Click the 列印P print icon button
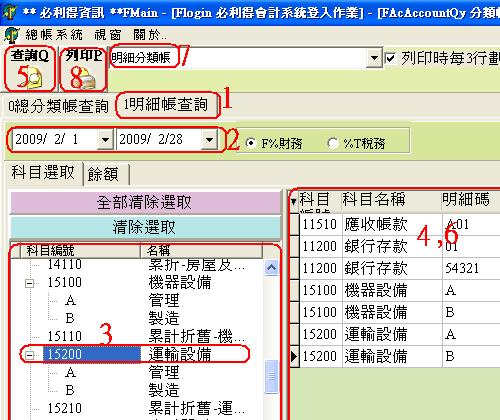Screen dimensions: 500x420 click(83, 69)
